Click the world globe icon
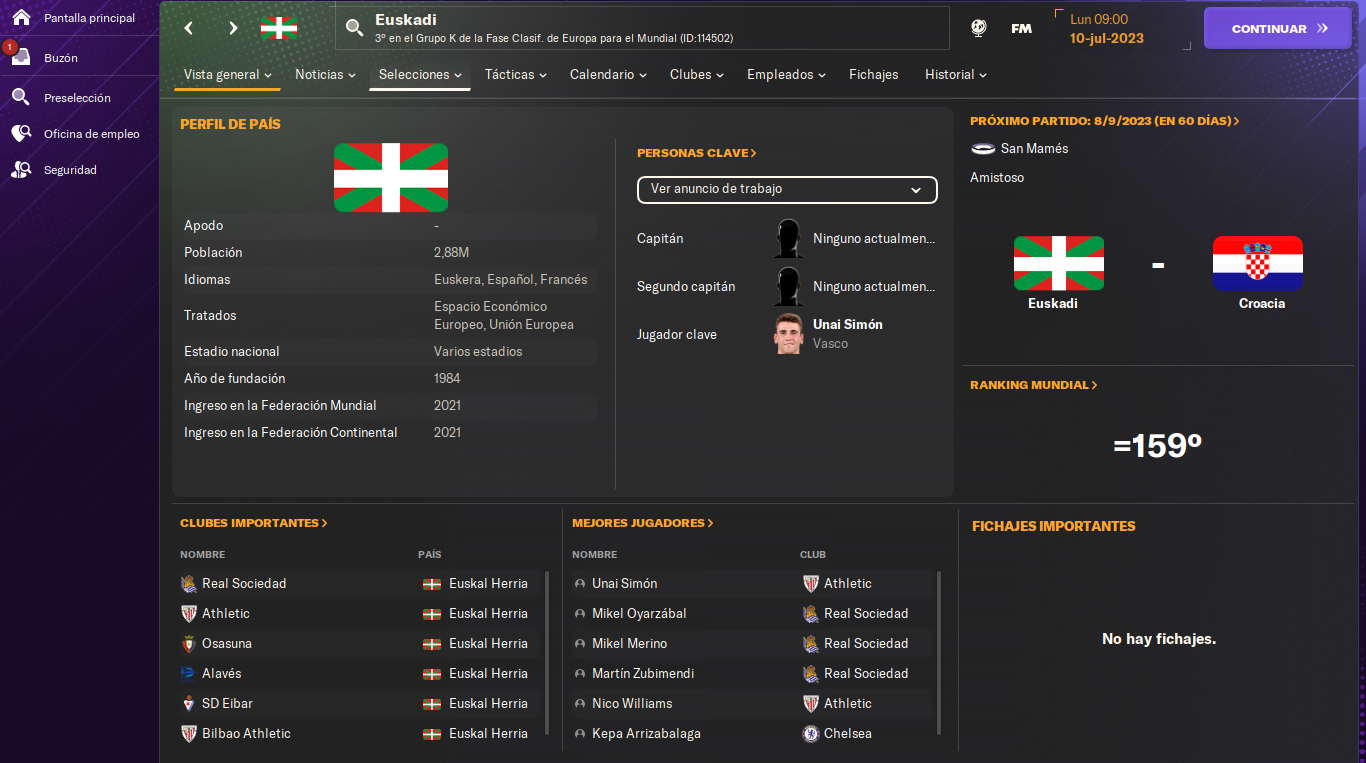1366x763 pixels. click(978, 28)
